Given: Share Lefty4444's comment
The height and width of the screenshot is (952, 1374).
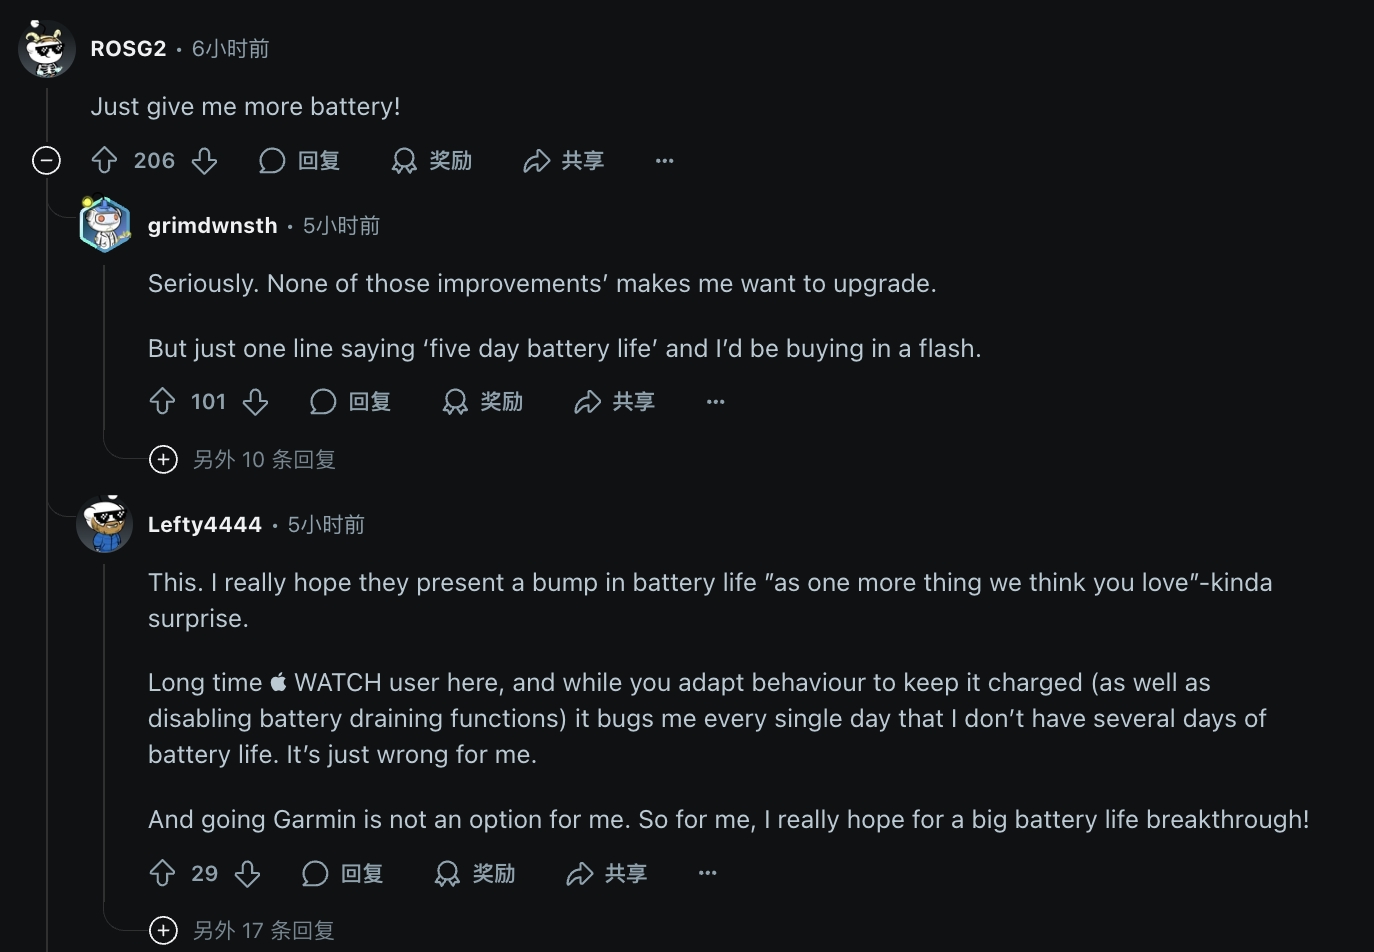Looking at the screenshot, I should click(x=607, y=873).
